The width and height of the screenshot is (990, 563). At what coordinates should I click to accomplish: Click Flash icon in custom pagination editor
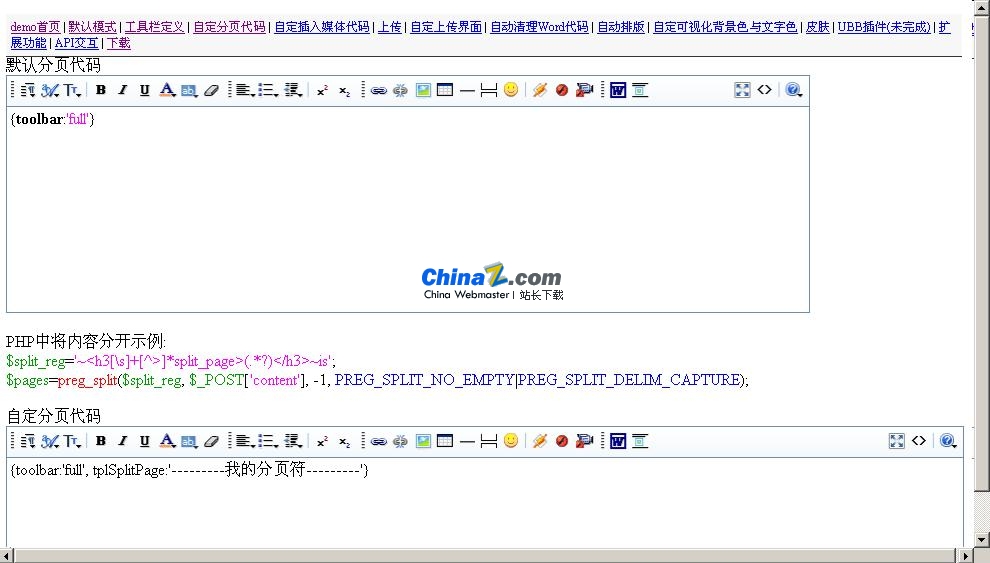[562, 441]
